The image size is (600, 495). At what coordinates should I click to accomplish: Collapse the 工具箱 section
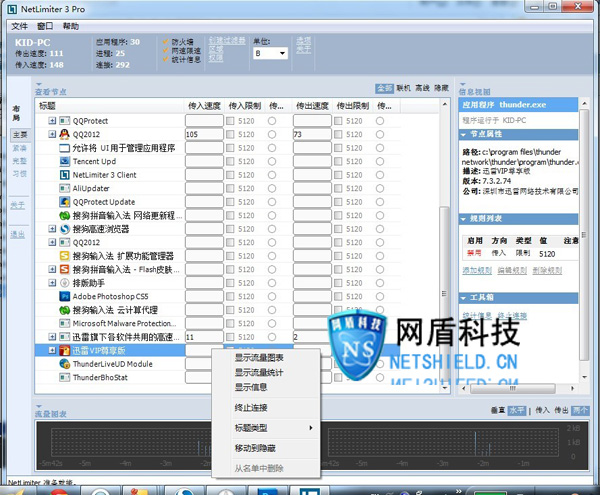463,298
